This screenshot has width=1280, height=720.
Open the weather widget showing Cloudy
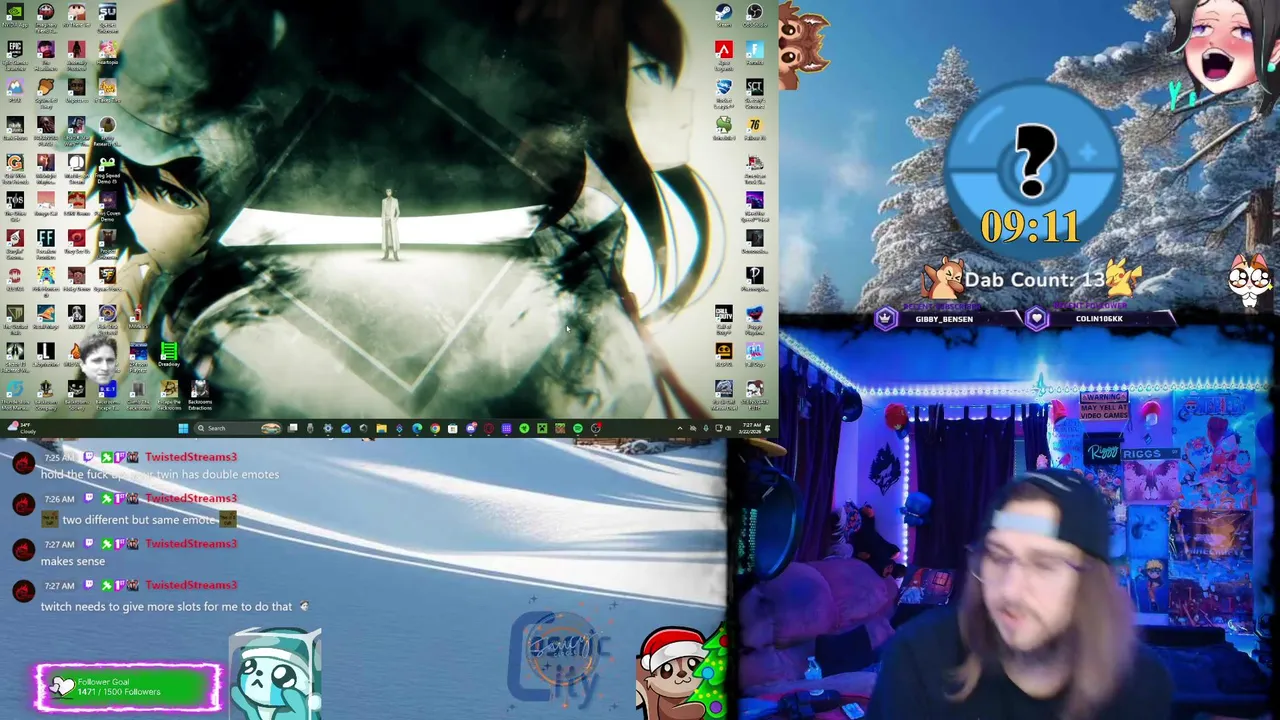point(20,428)
